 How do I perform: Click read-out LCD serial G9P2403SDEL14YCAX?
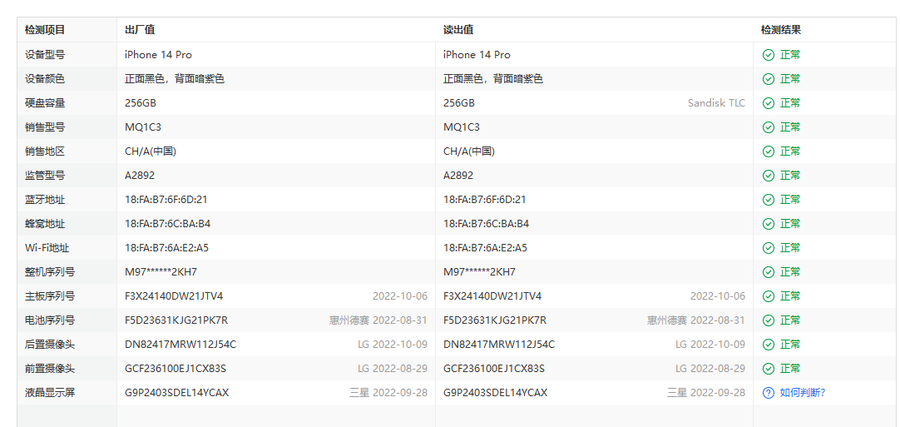point(495,393)
